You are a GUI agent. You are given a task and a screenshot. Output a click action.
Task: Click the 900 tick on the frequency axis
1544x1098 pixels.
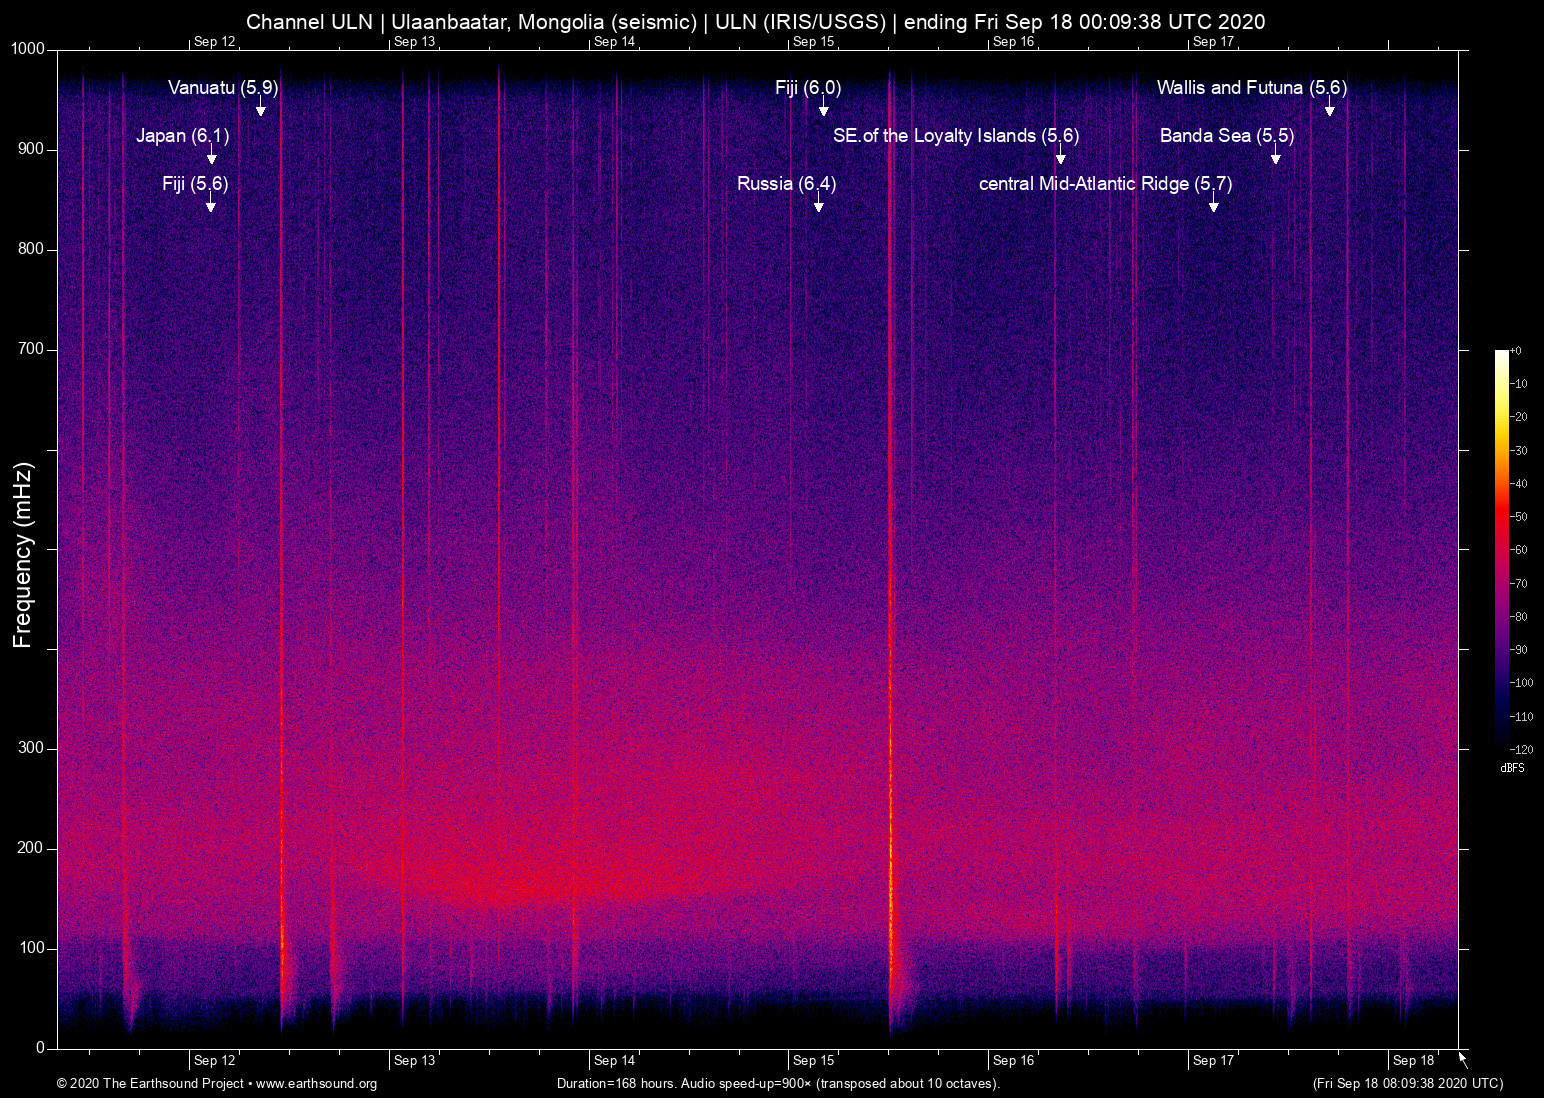pyautogui.click(x=32, y=149)
